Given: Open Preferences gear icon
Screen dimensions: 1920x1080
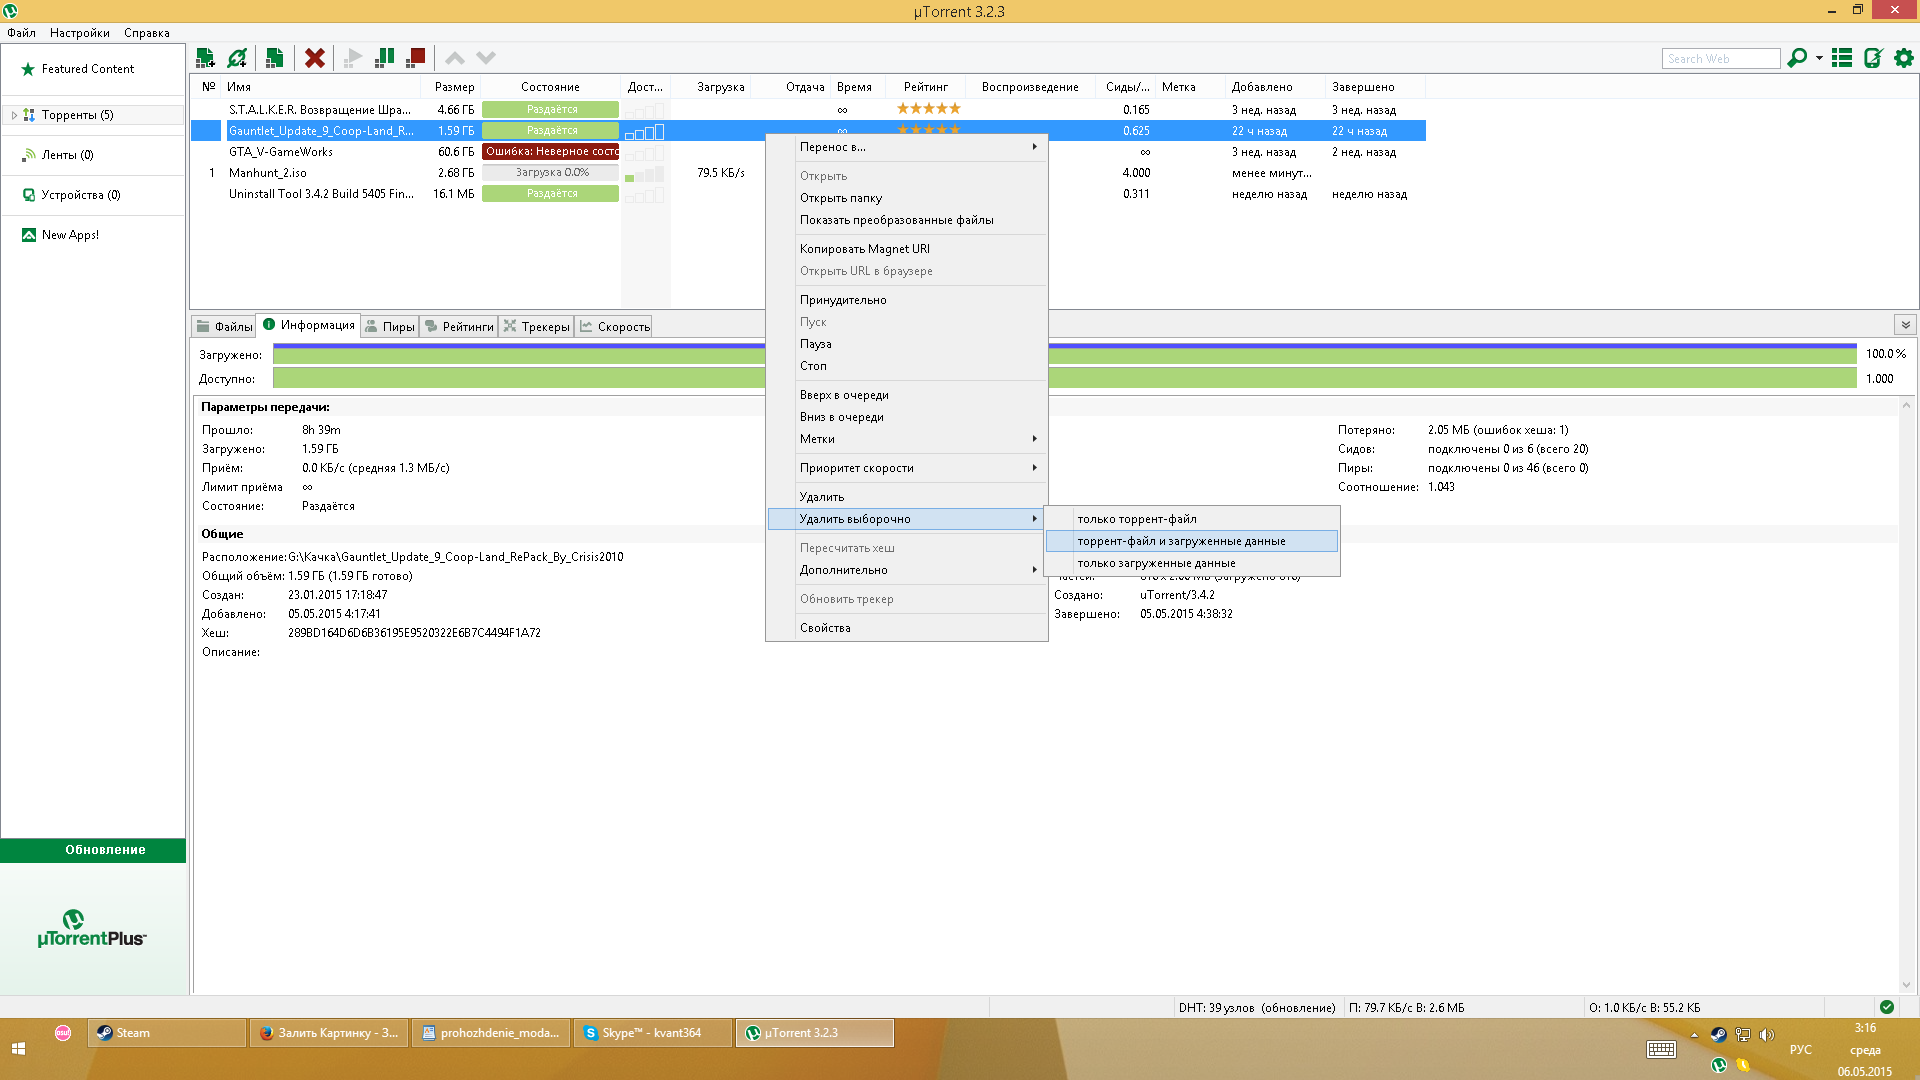Looking at the screenshot, I should pyautogui.click(x=1904, y=58).
